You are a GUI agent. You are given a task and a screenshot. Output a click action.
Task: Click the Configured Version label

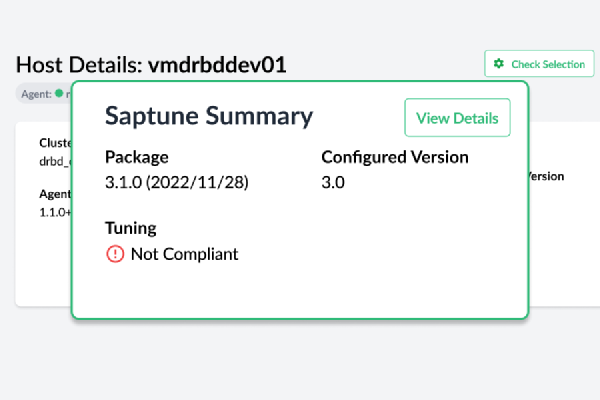pos(395,157)
